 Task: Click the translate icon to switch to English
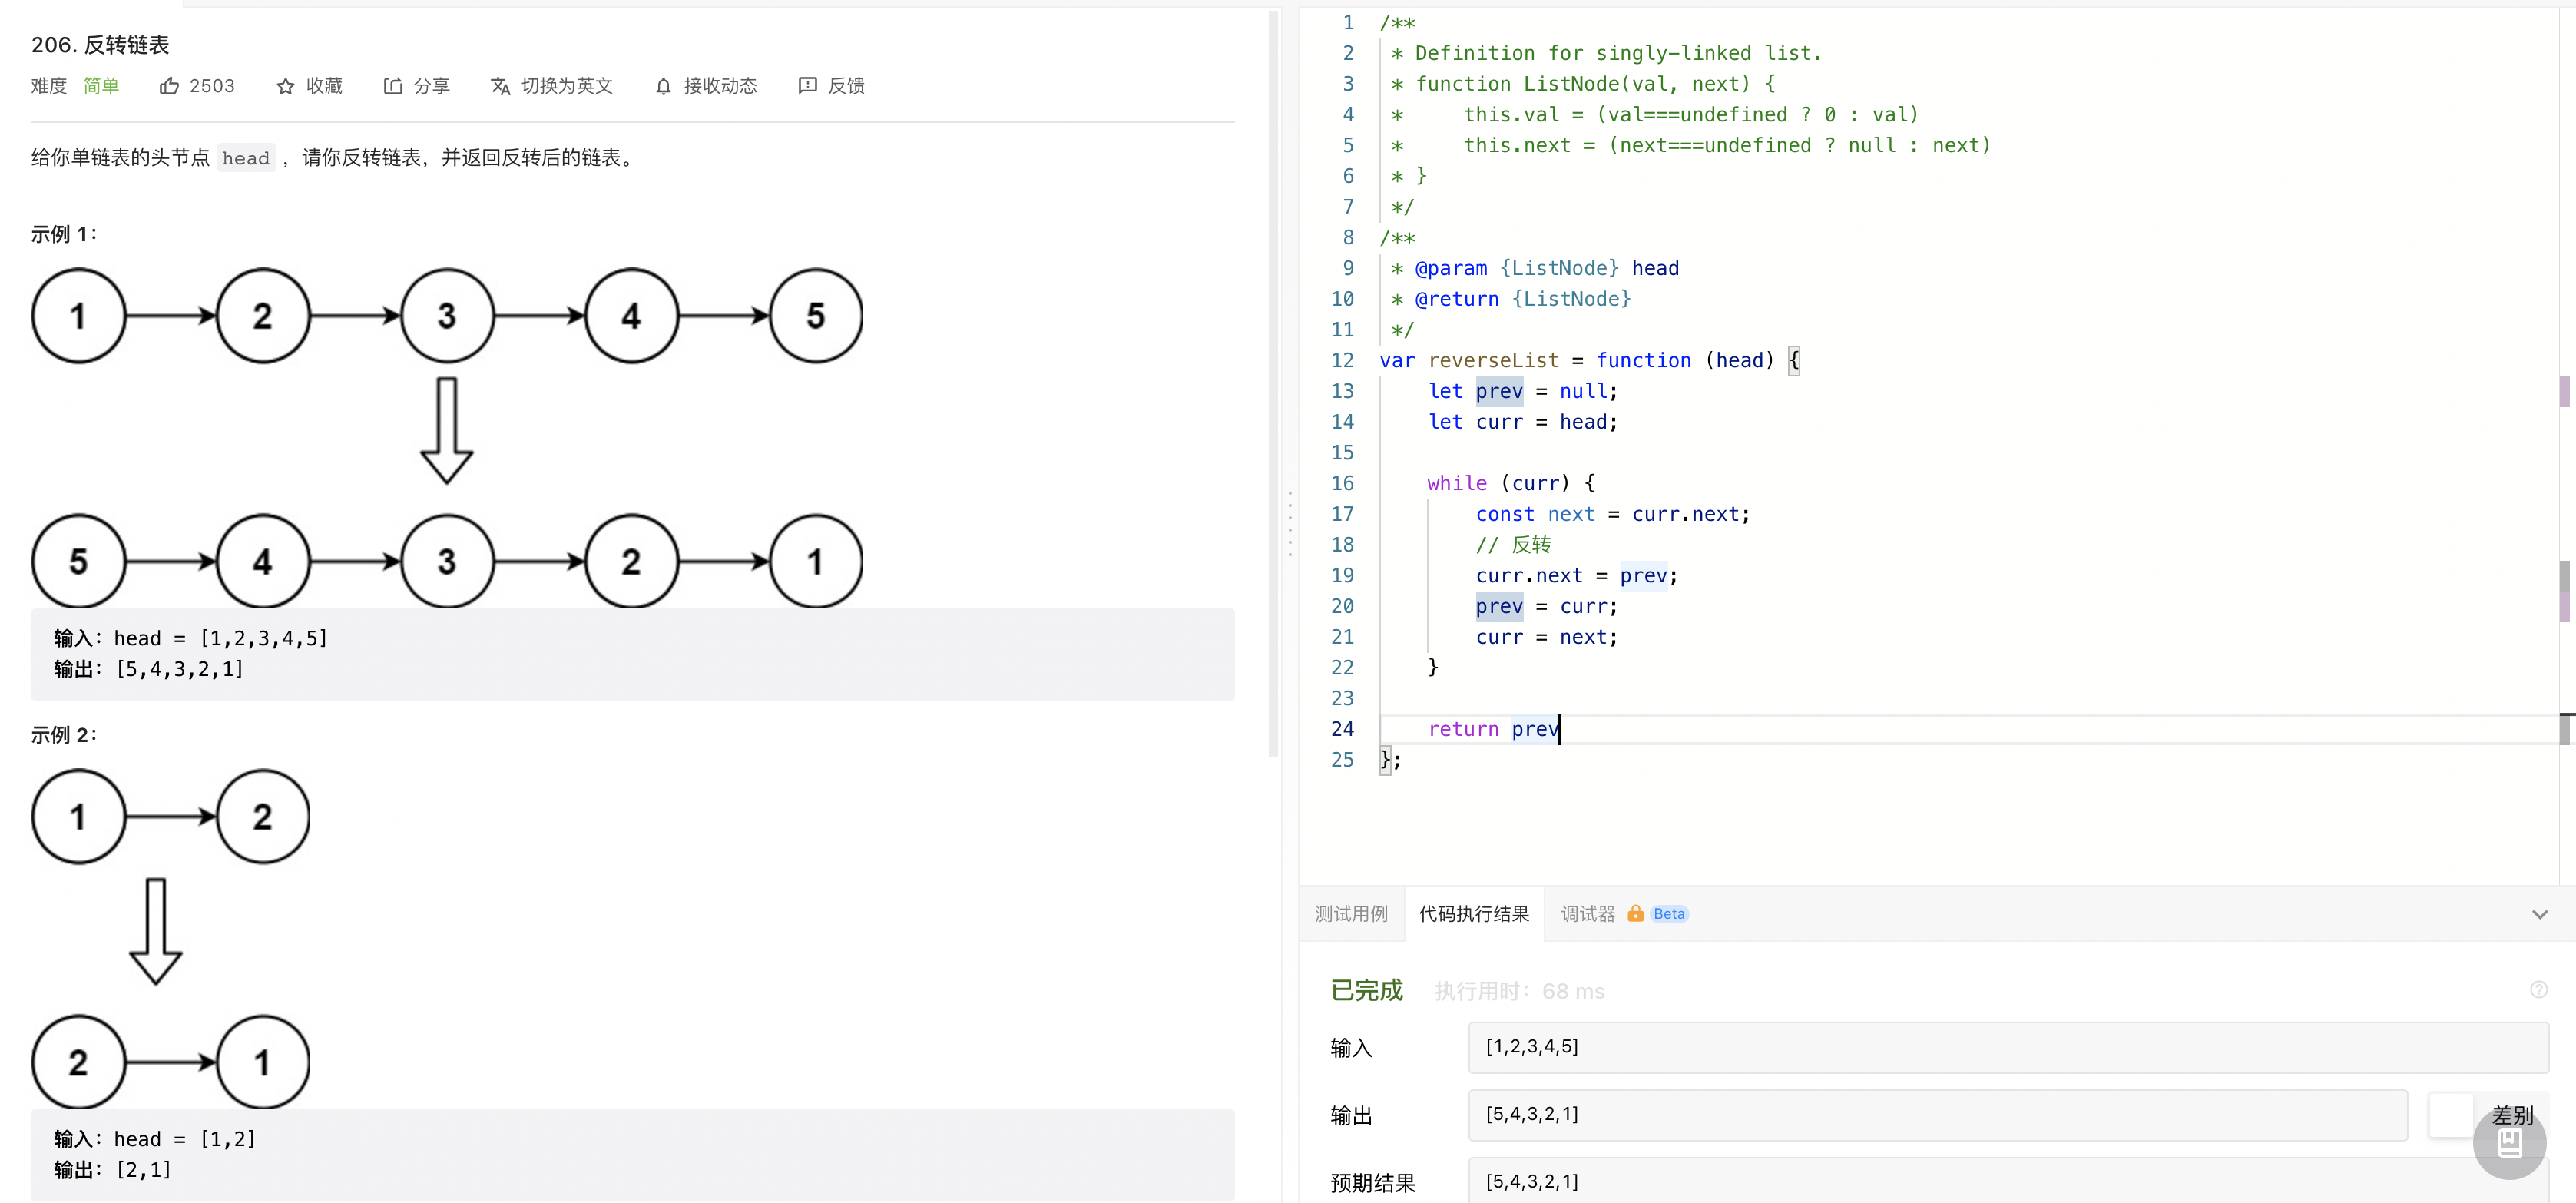(500, 86)
